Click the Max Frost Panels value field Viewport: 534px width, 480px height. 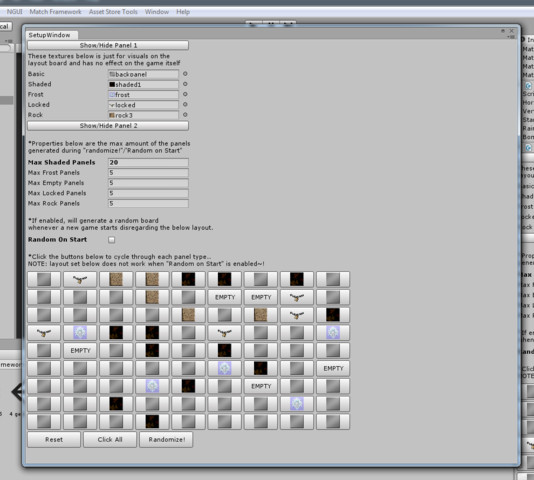pyautogui.click(x=148, y=173)
